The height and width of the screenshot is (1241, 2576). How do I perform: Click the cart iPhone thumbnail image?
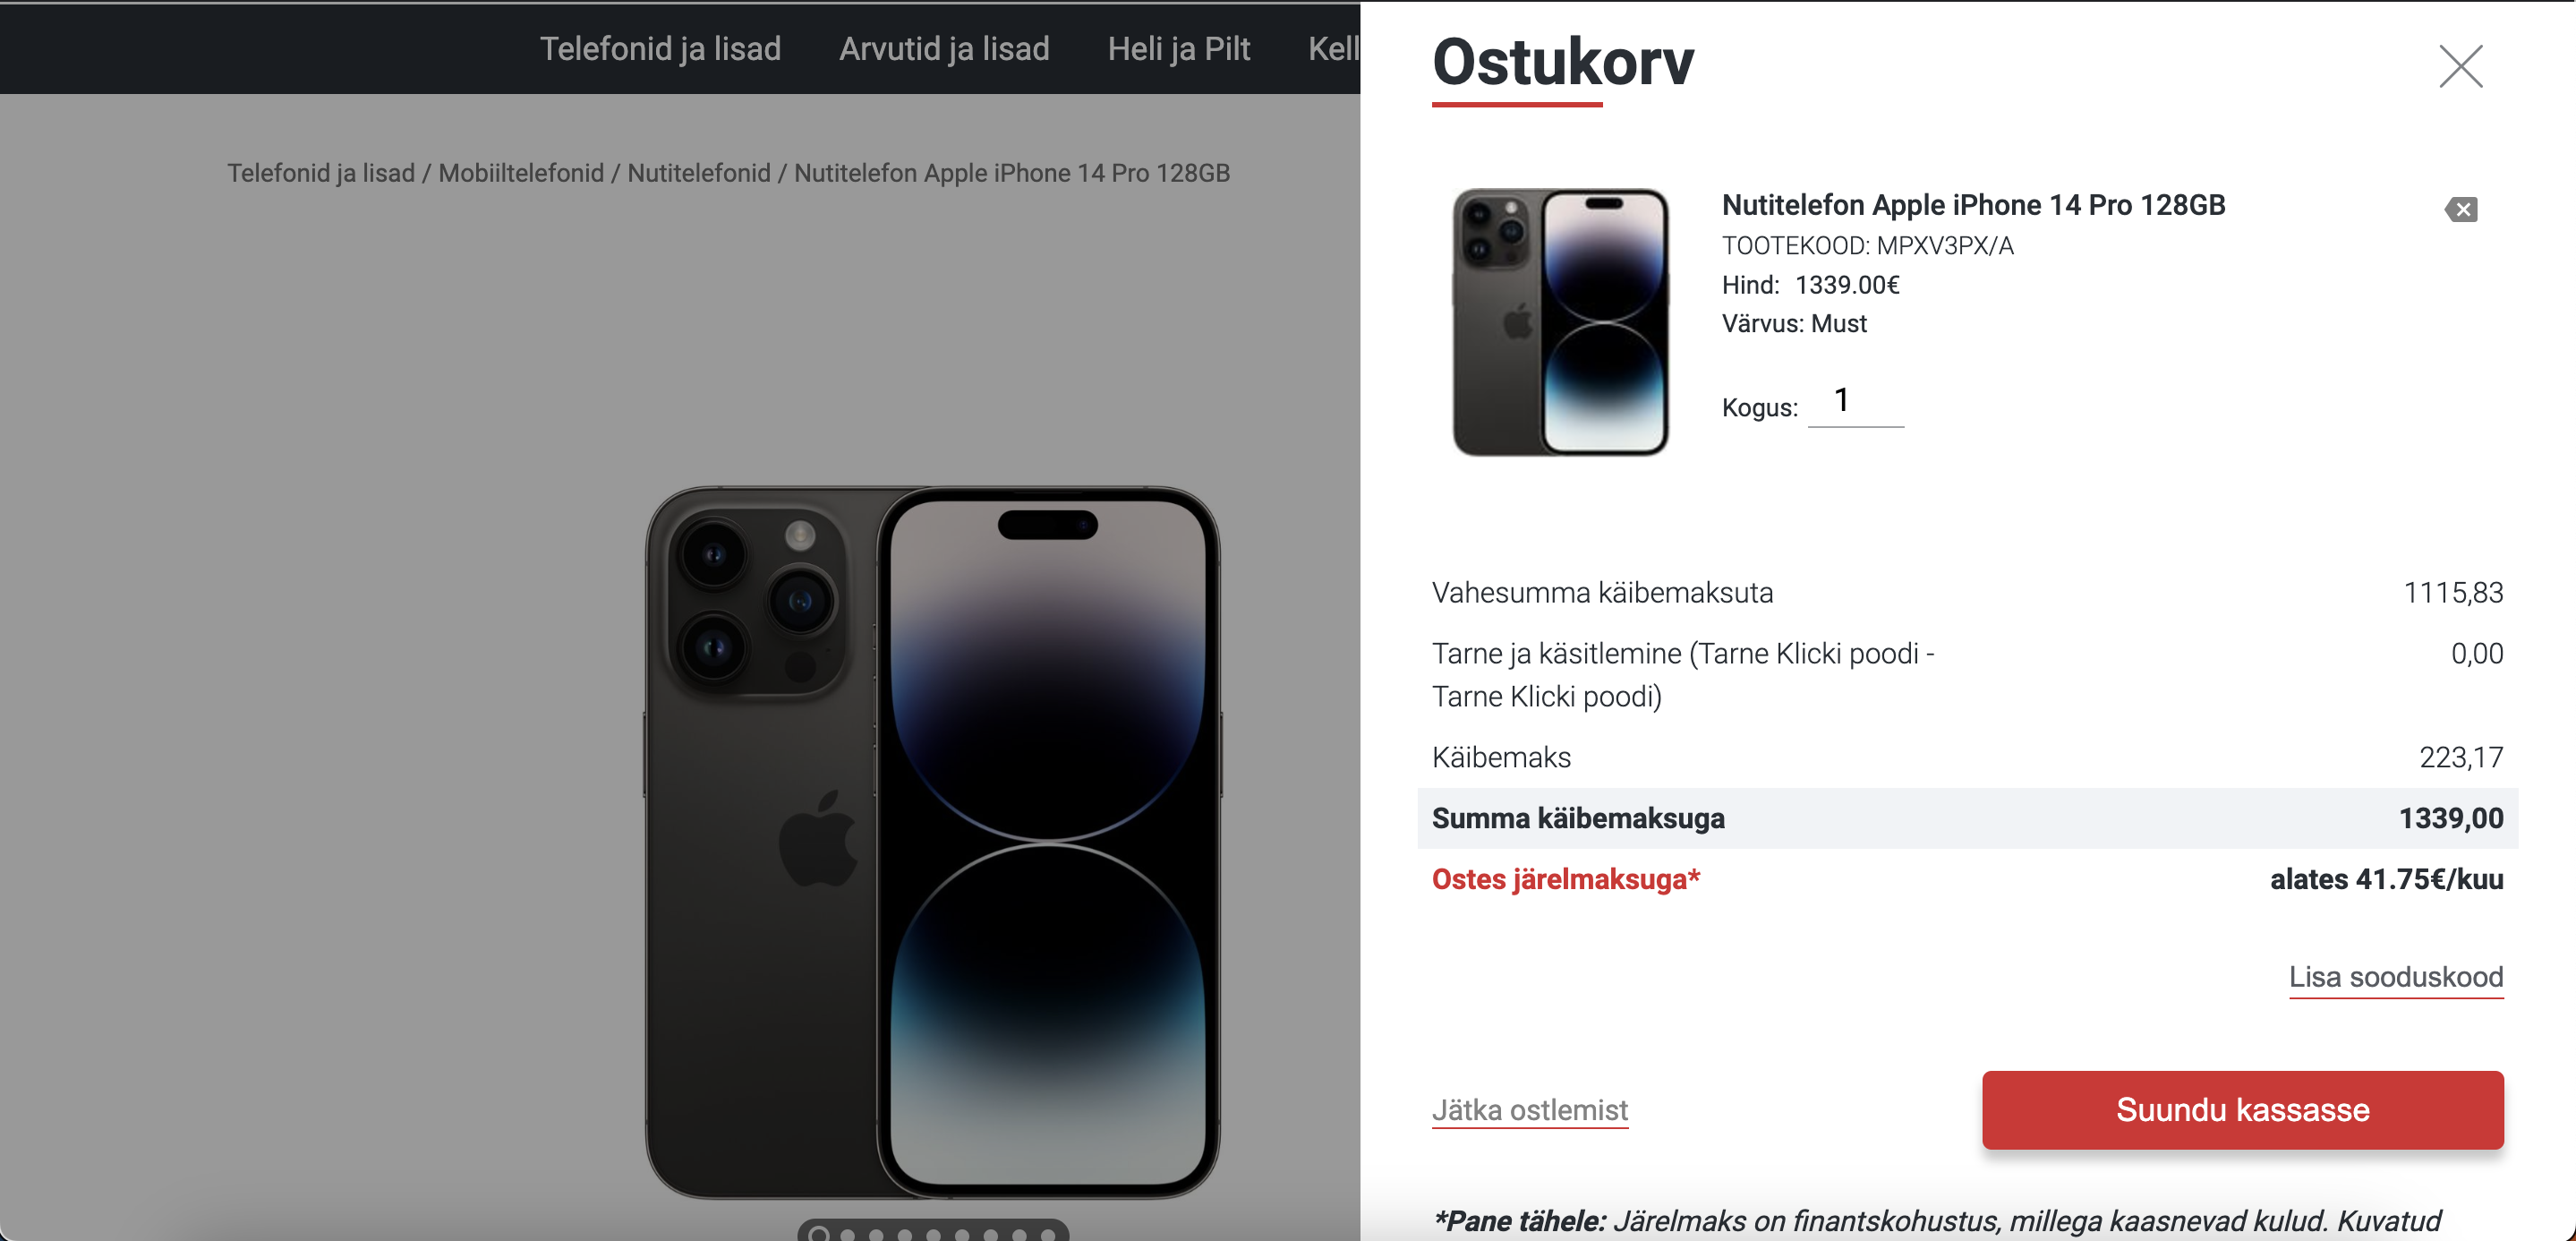tap(1561, 322)
